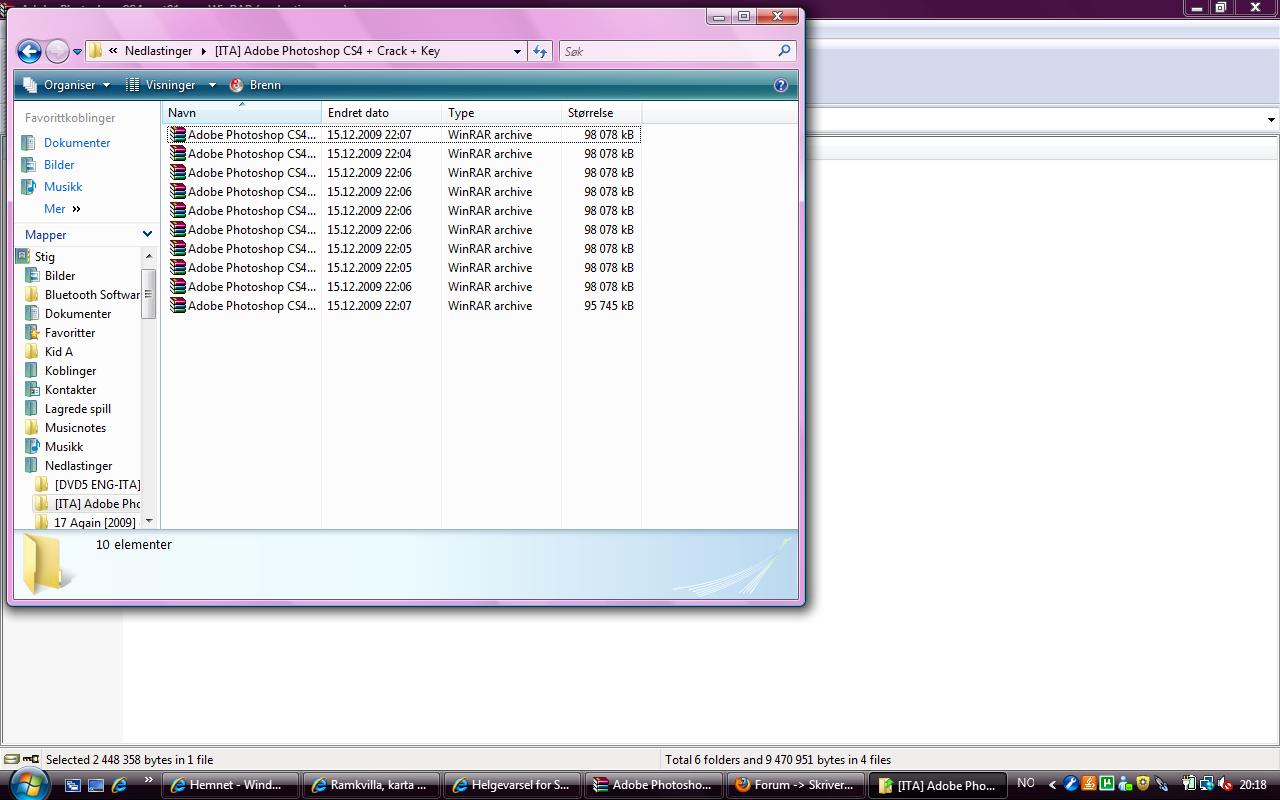The height and width of the screenshot is (800, 1280).
Task: Select 17 Again [2009] folder in tree
Action: (x=95, y=523)
